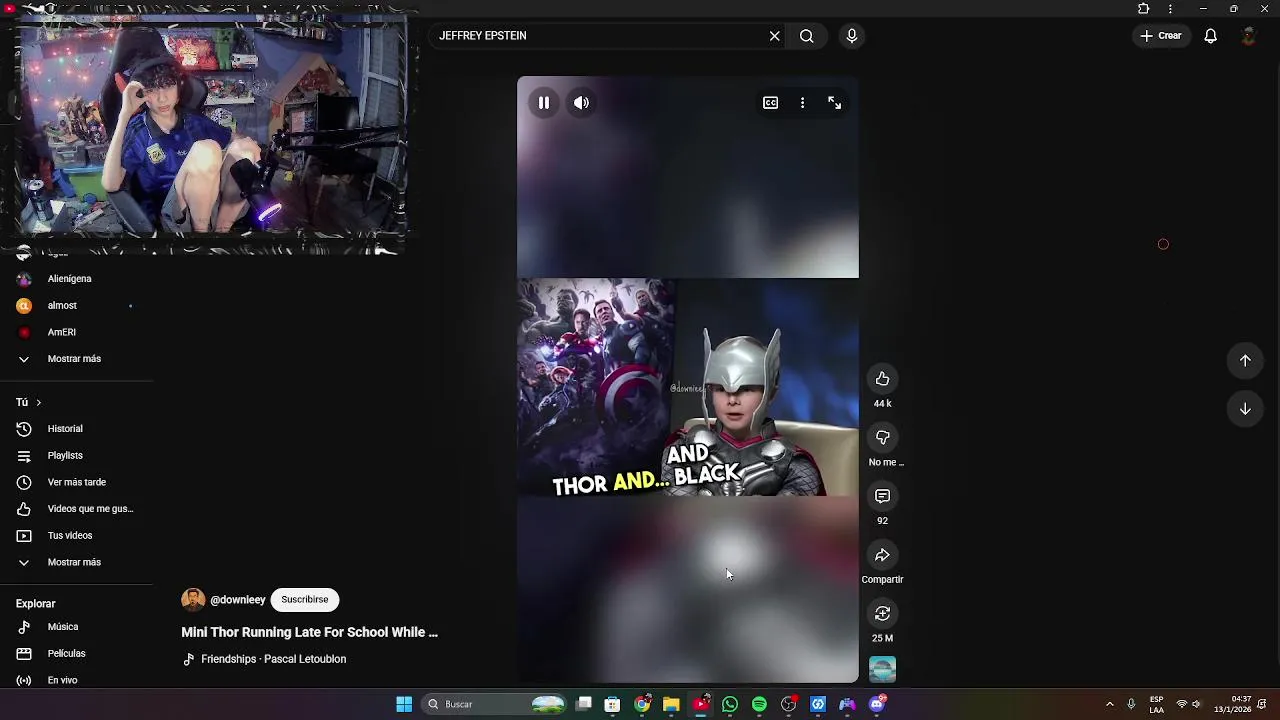Screen dimensions: 1280x720
Task: Toggle closed captions CC icon
Action: pyautogui.click(x=770, y=103)
